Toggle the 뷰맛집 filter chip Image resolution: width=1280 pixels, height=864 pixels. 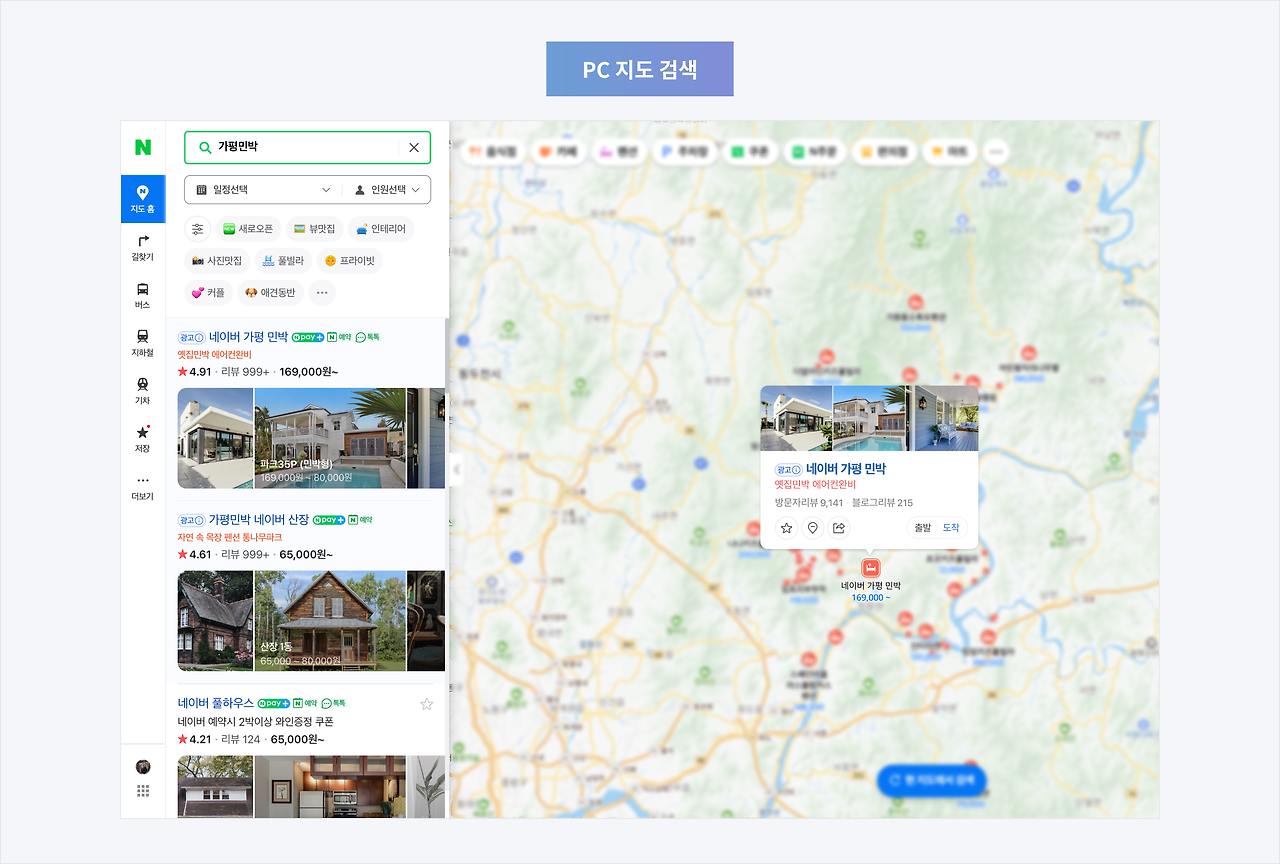(x=315, y=229)
